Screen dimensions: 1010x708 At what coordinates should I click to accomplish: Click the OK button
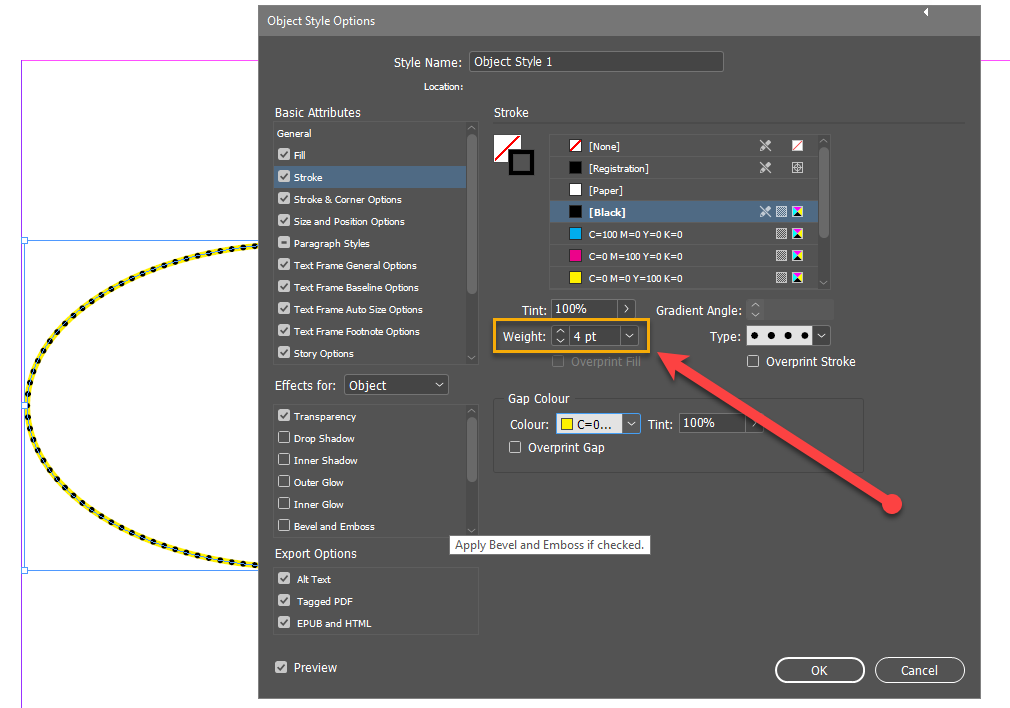pyautogui.click(x=819, y=670)
